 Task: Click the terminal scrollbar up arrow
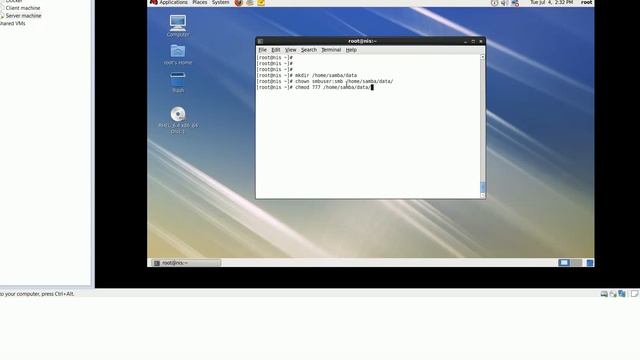(482, 57)
